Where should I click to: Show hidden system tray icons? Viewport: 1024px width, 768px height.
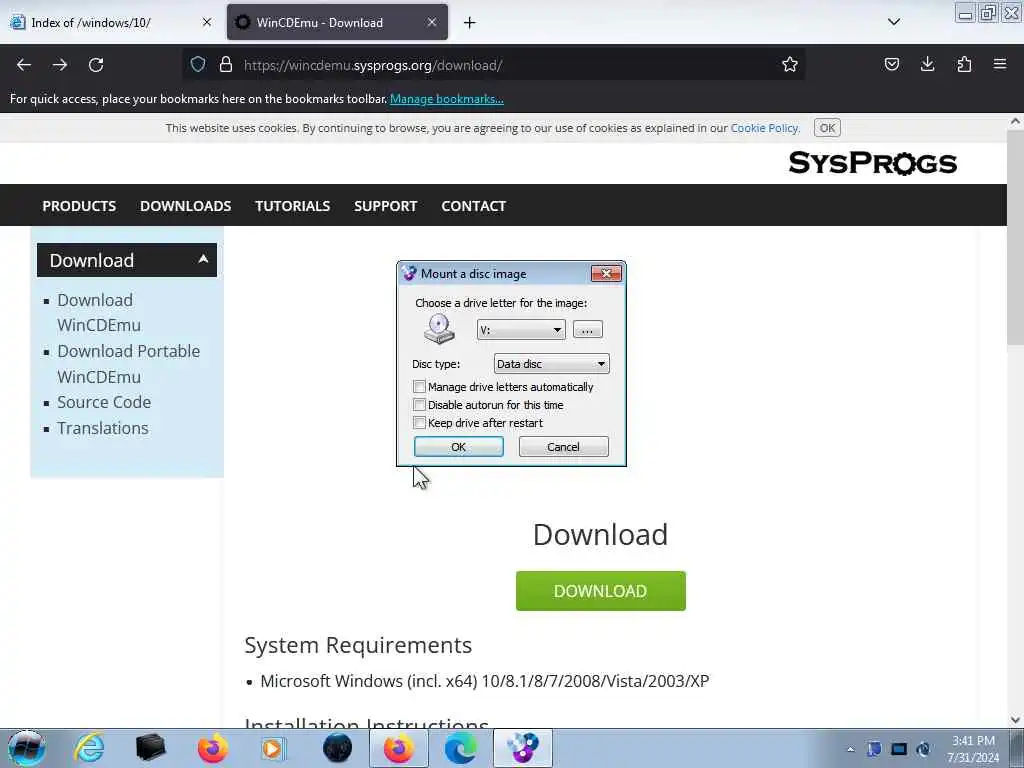coord(850,749)
